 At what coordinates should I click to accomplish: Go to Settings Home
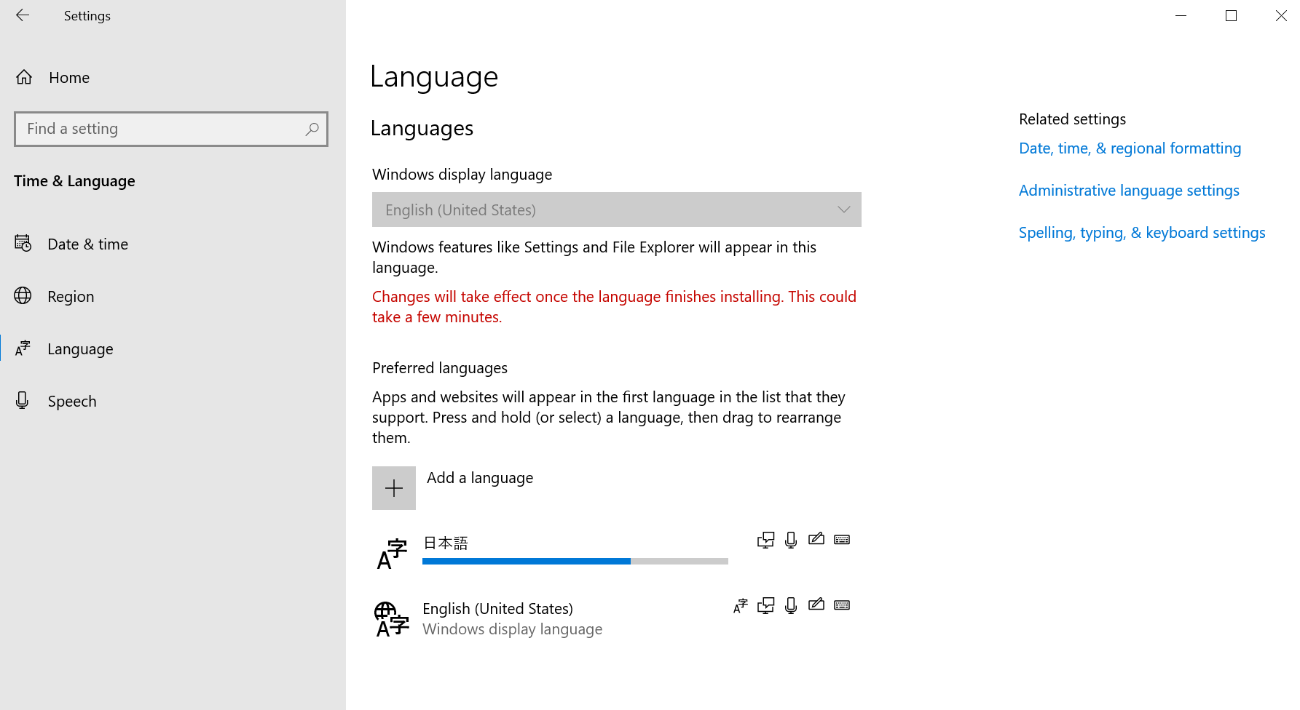(173, 77)
